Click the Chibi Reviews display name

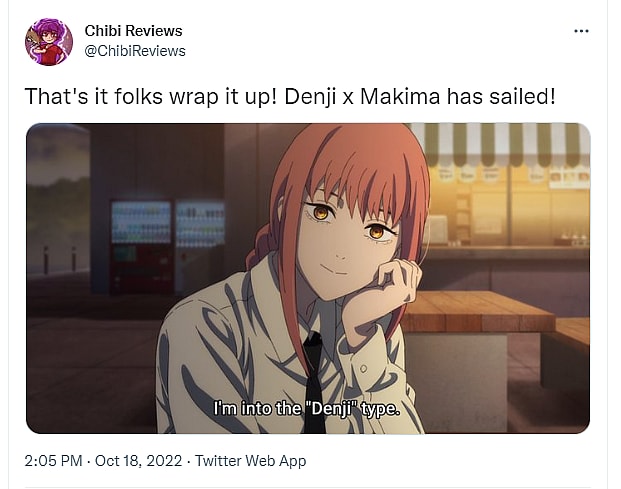[x=133, y=31]
